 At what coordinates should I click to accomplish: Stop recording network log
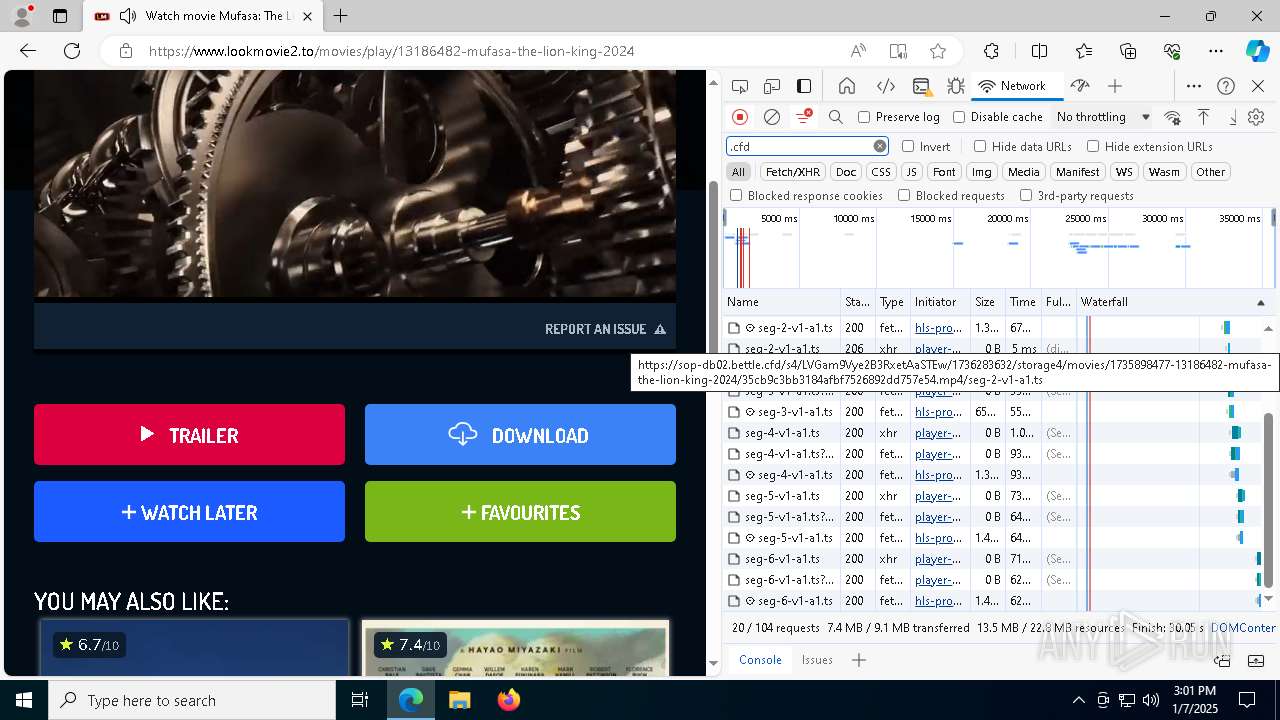pyautogui.click(x=740, y=117)
